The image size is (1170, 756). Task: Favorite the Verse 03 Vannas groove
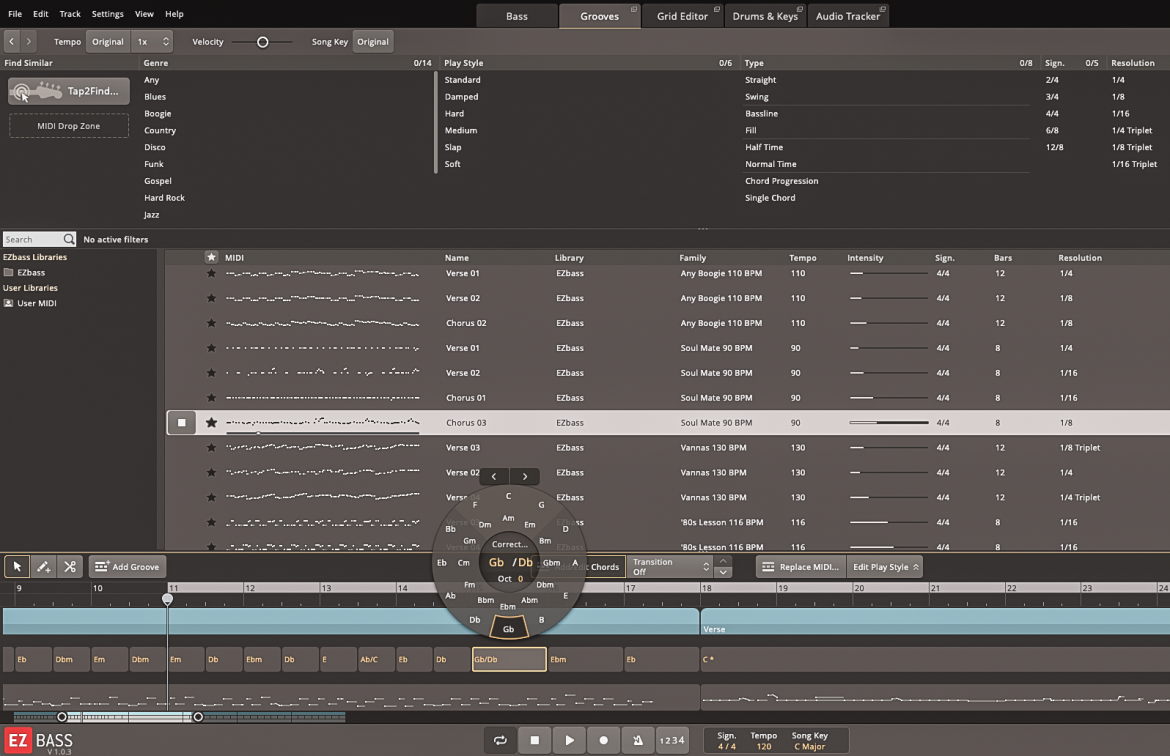211,448
